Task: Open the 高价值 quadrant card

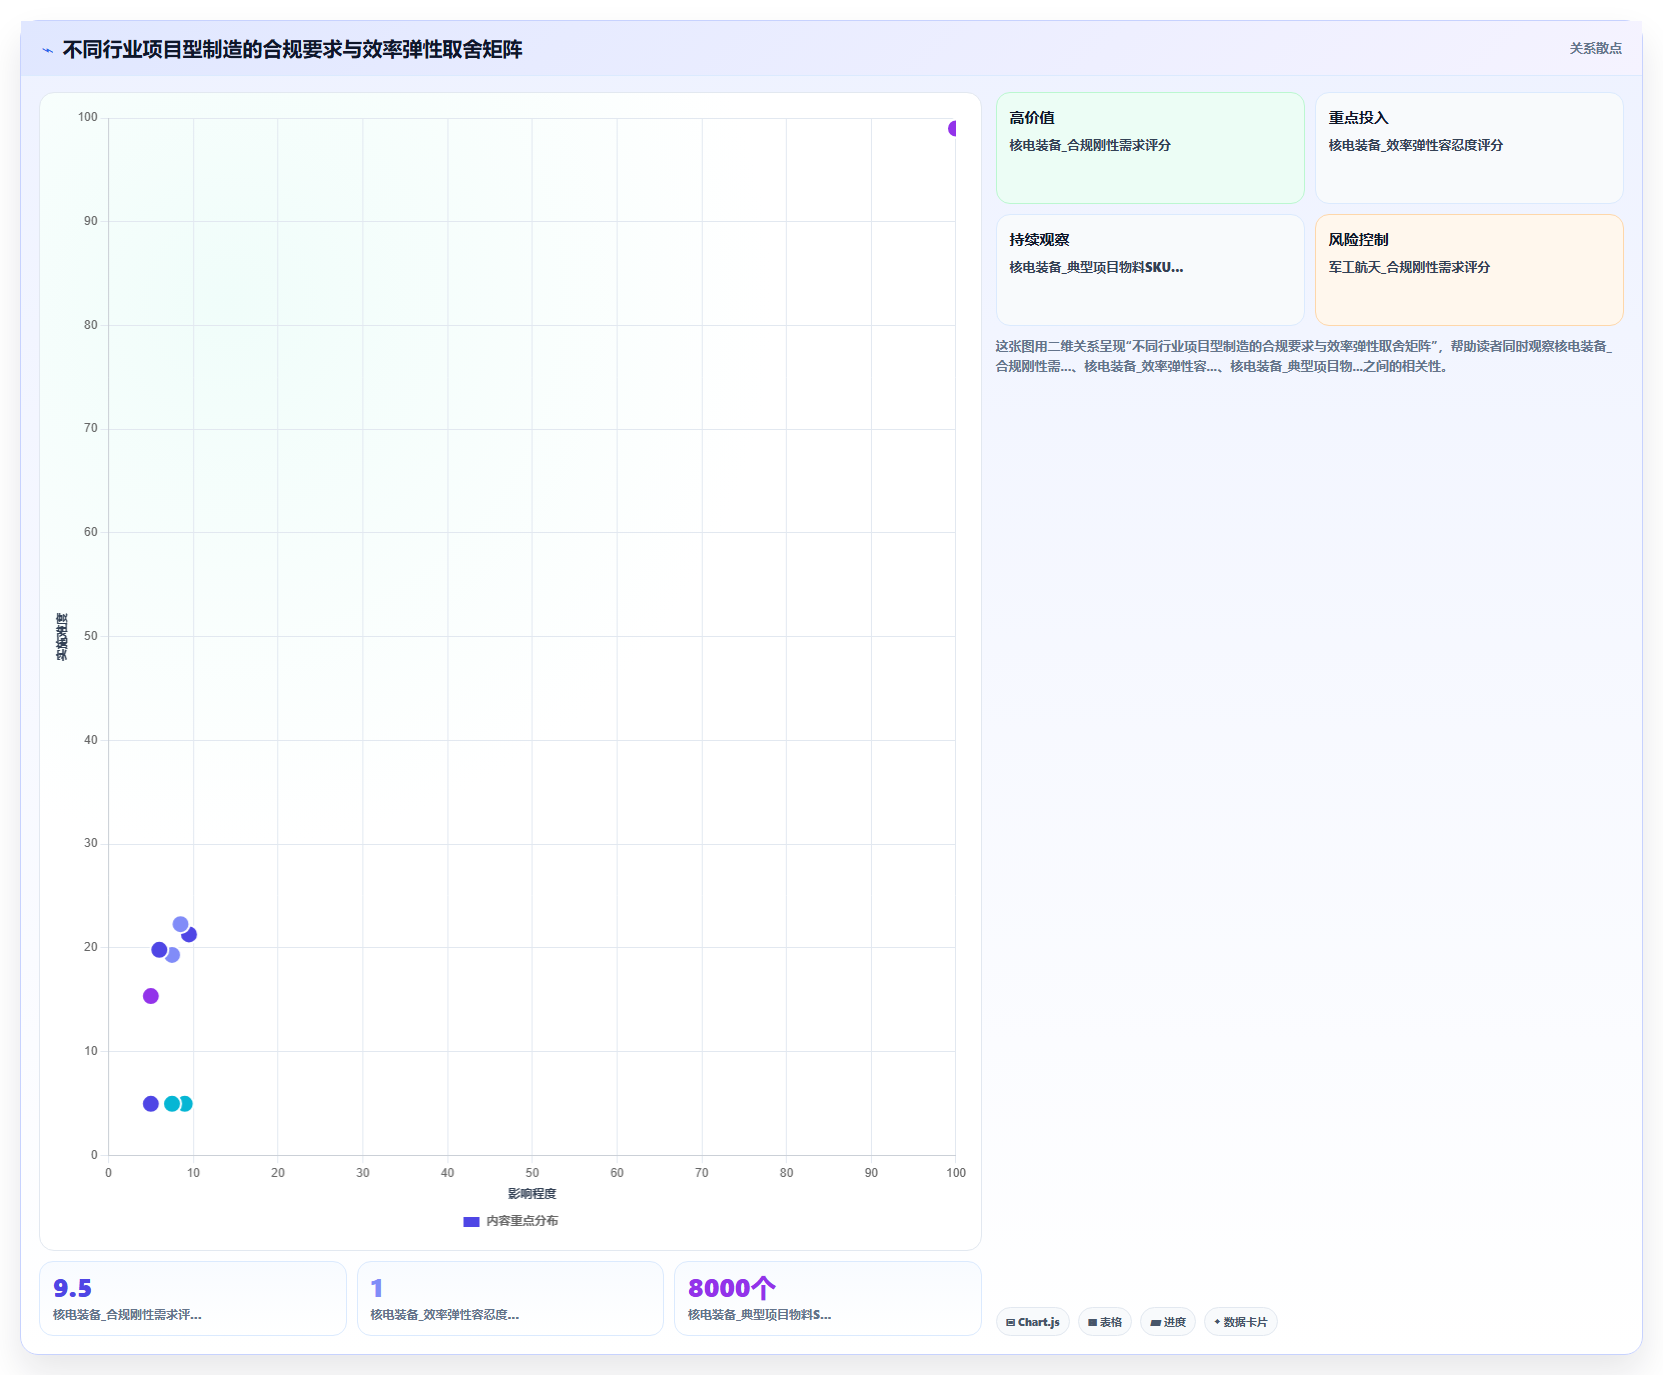Action: click(1150, 148)
